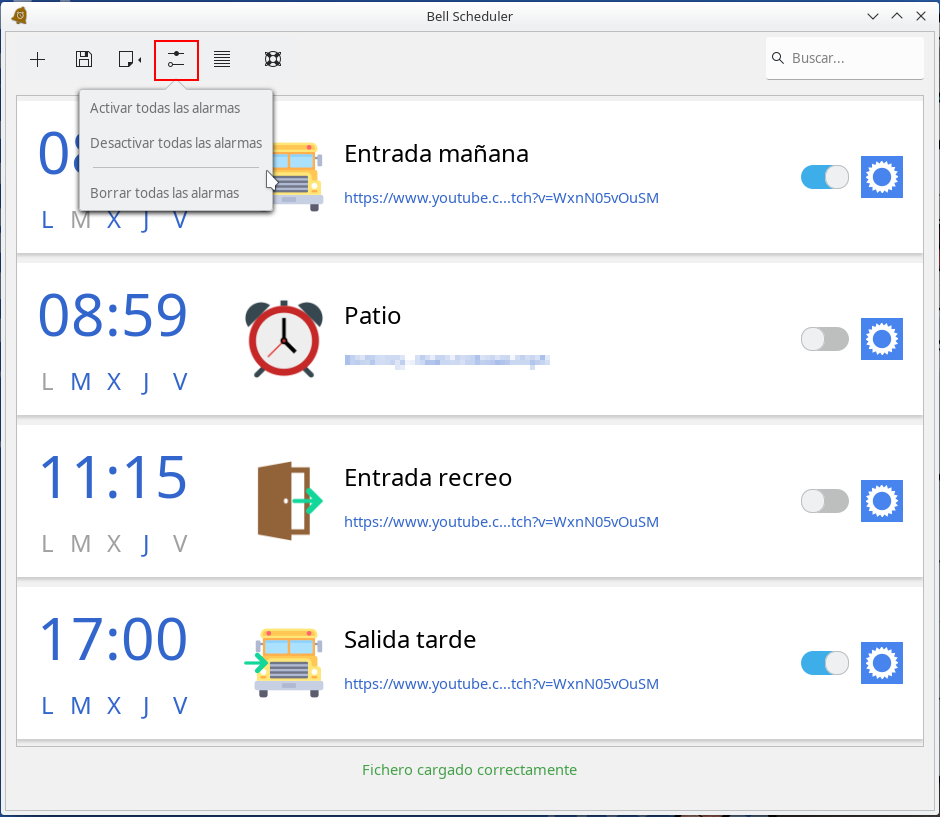Open settings gear for Salida tarde
The height and width of the screenshot is (817, 940).
[881, 663]
